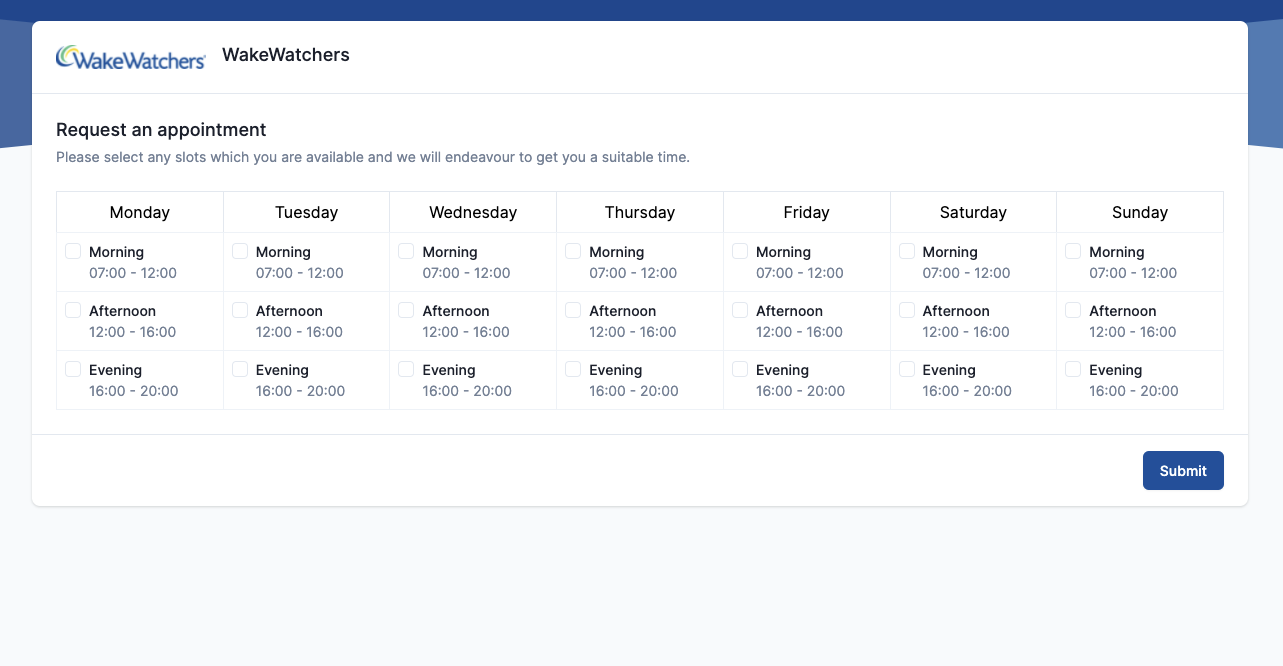Check the Wednesday Afternoon checkbox
The height and width of the screenshot is (666, 1283).
406,310
